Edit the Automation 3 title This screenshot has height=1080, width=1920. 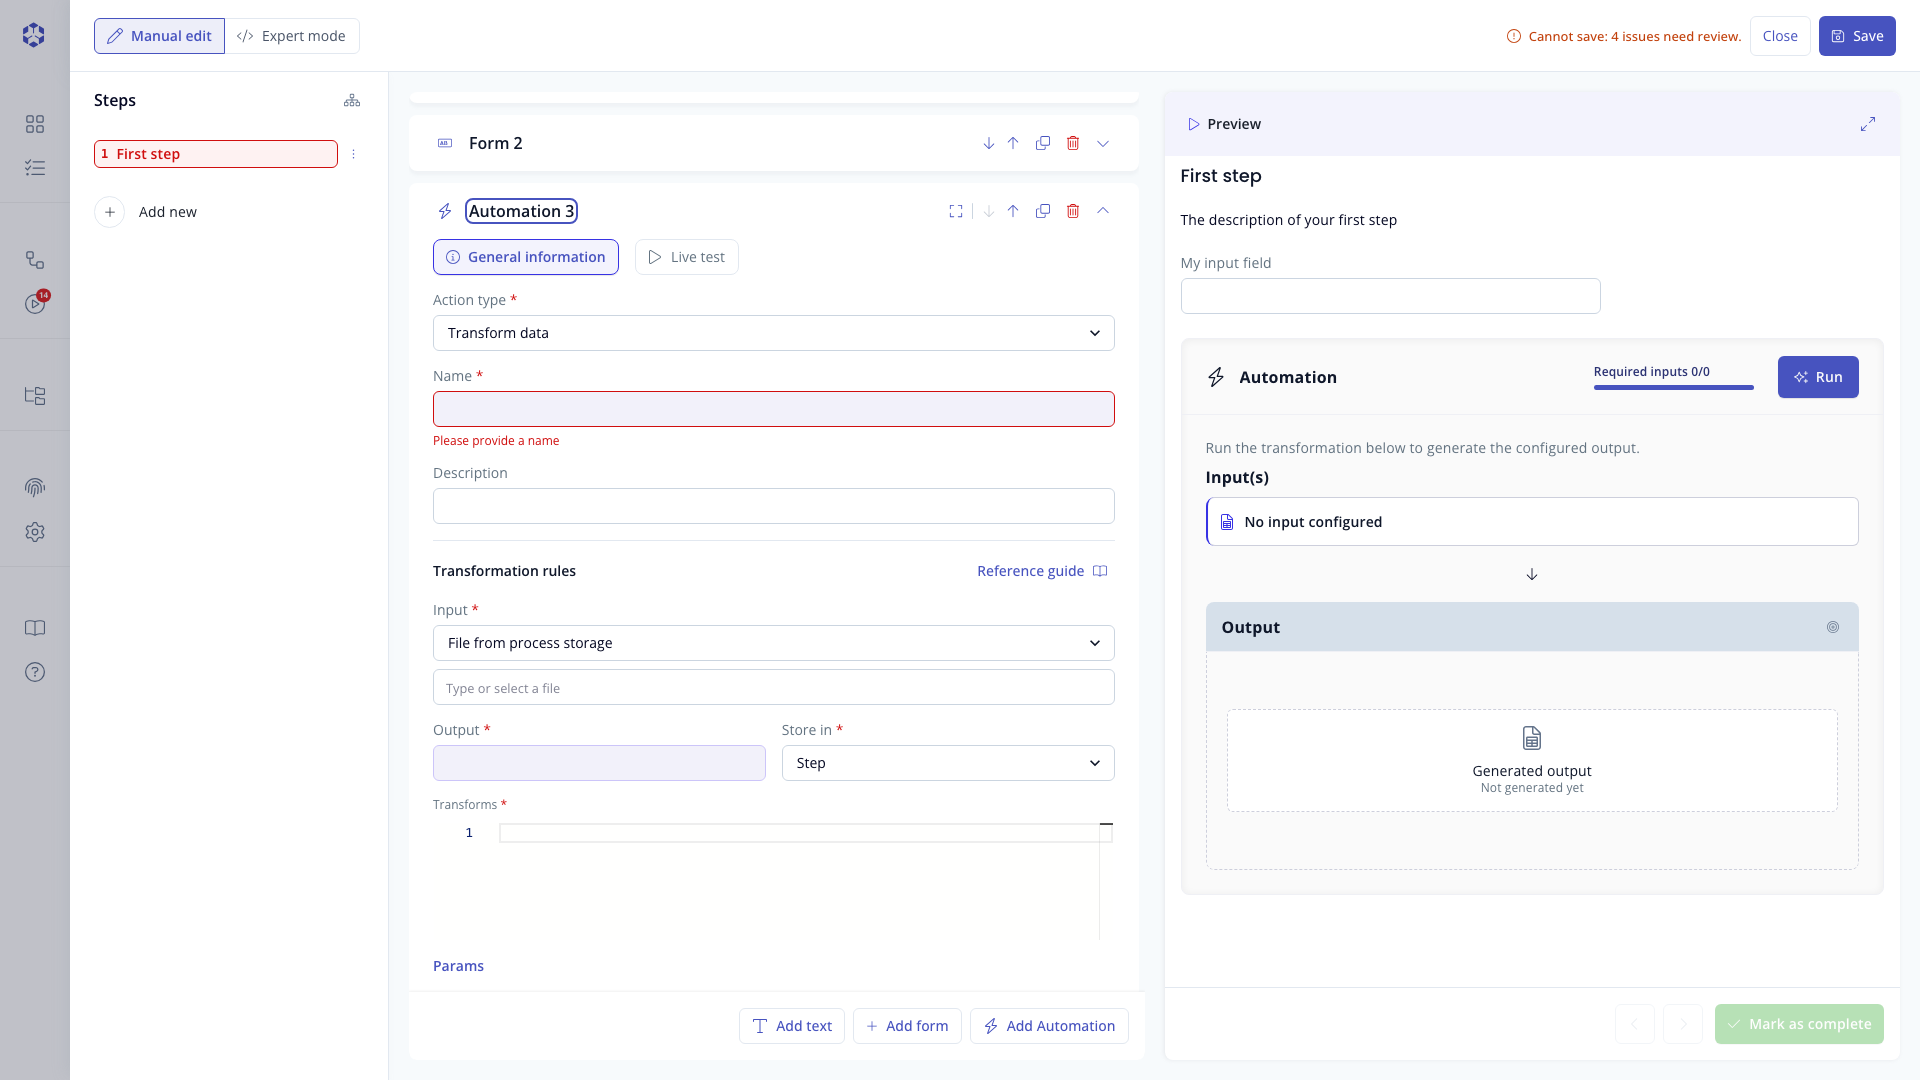[521, 211]
